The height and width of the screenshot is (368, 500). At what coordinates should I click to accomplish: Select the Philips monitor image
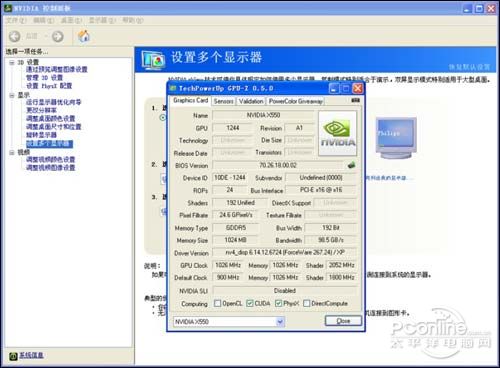(396, 138)
